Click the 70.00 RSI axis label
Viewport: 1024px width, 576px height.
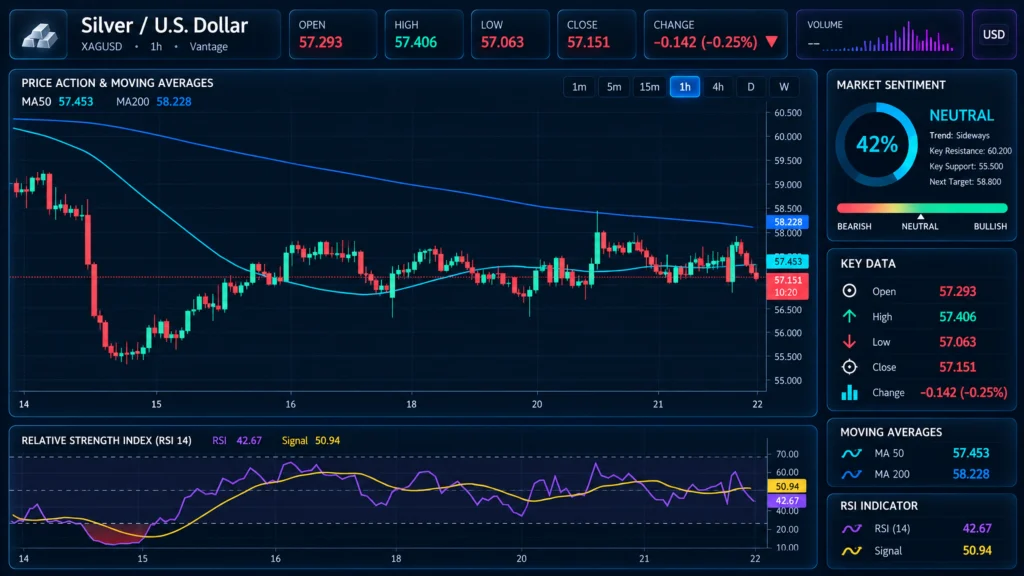tap(787, 454)
